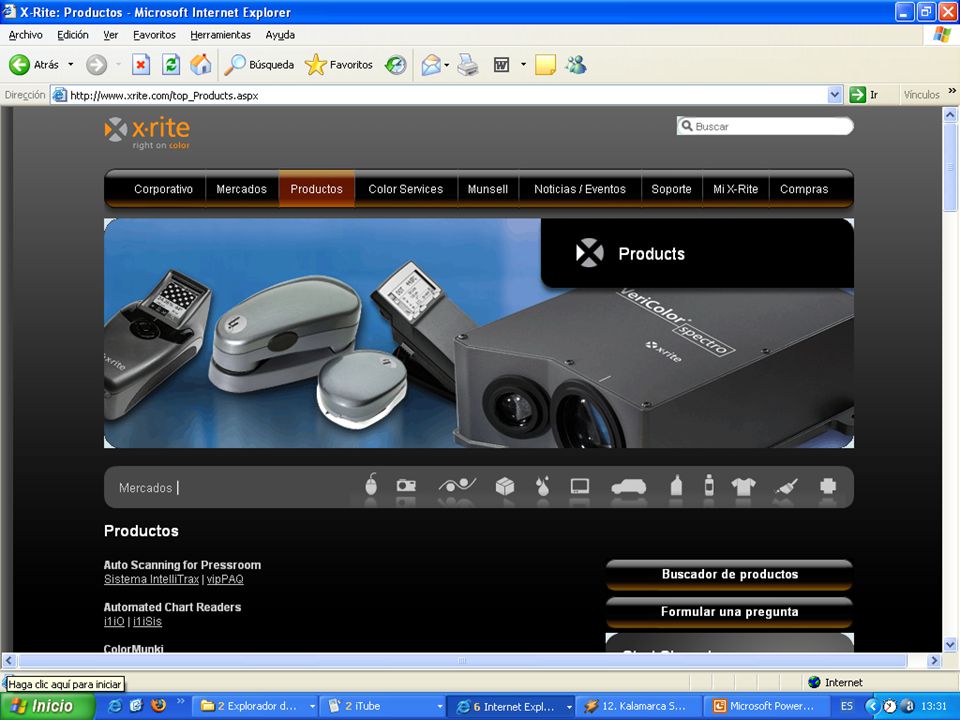
Task: Open the History clock icon
Action: point(396,64)
